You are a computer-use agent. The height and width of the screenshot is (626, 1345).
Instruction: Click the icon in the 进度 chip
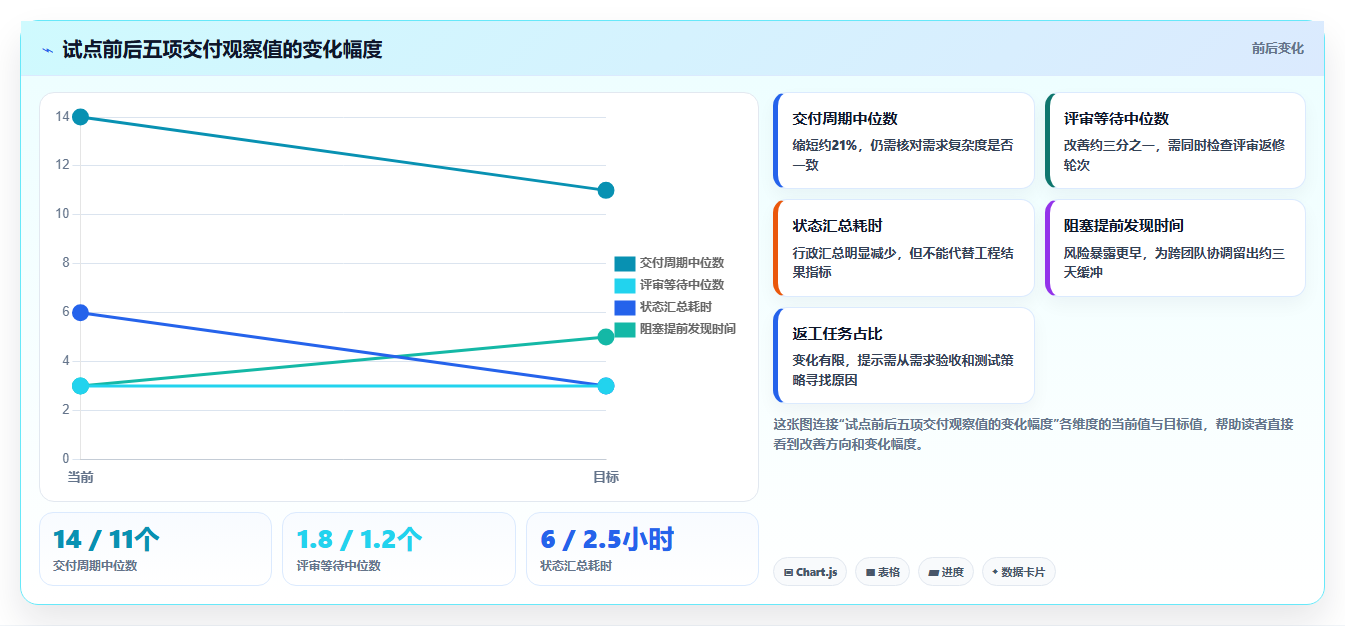[934, 573]
